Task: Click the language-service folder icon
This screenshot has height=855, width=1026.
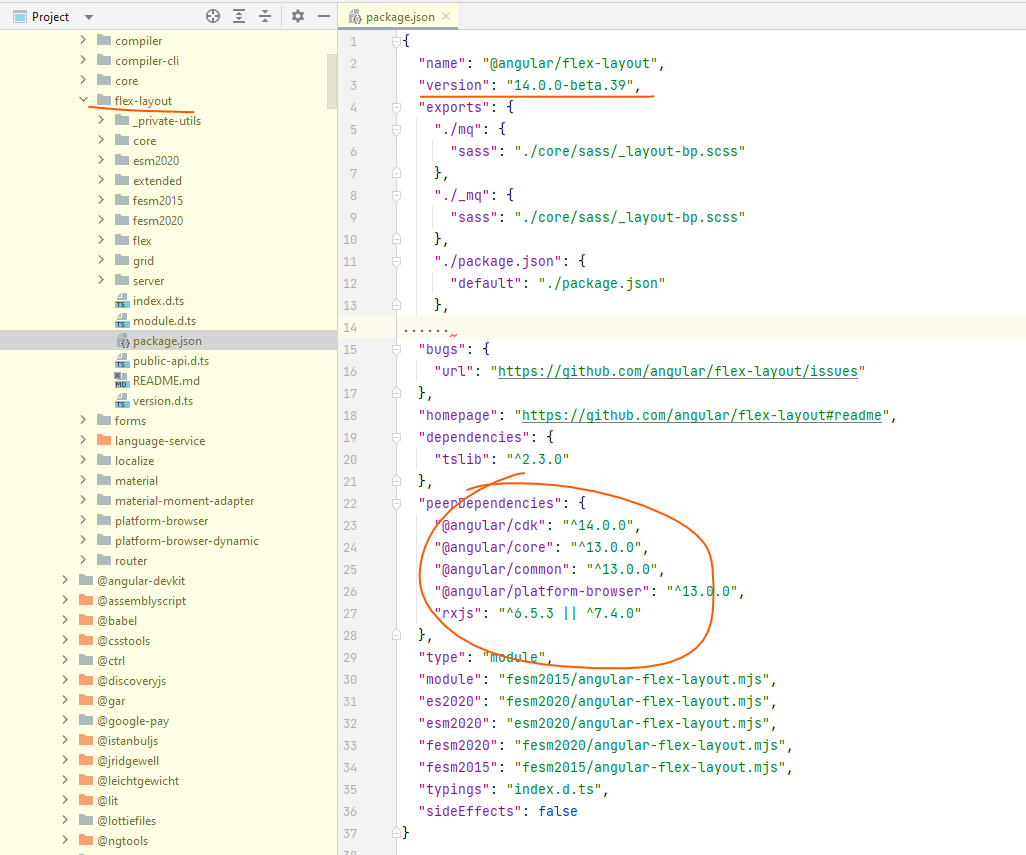Action: tap(103, 440)
